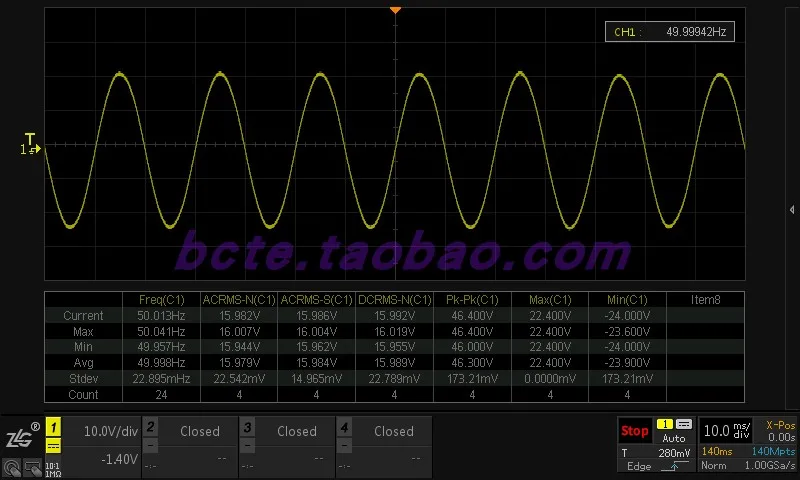
Task: Select the X-Pos 0.00s horizontal position
Action: click(x=781, y=431)
